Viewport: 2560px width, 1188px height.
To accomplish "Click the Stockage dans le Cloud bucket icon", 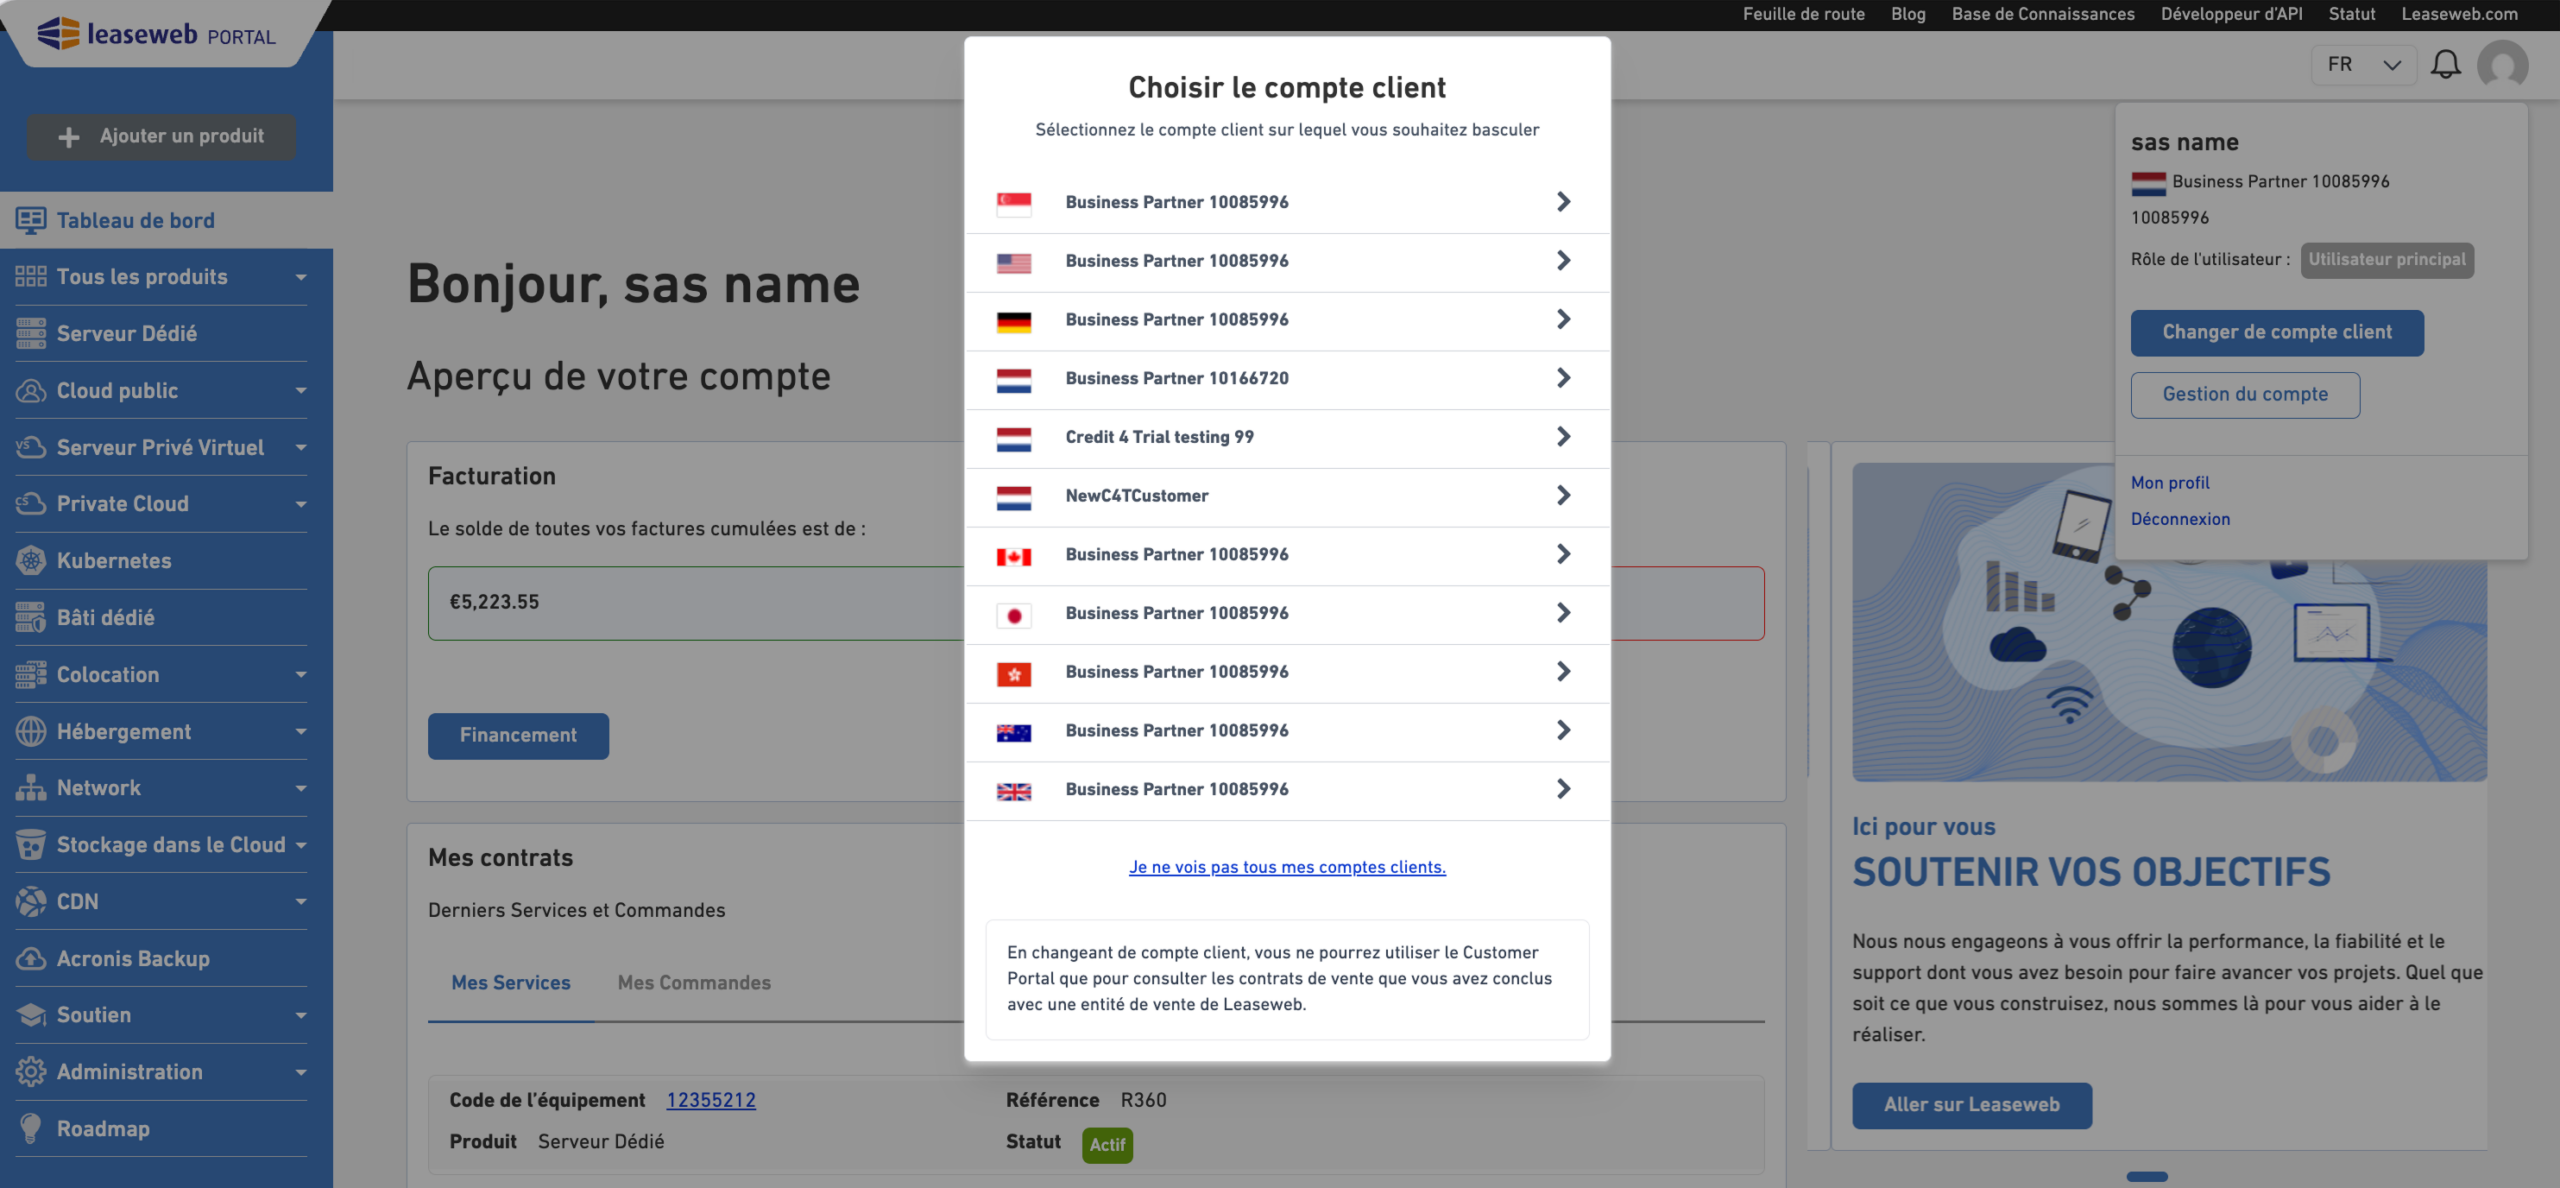I will click(x=30, y=845).
